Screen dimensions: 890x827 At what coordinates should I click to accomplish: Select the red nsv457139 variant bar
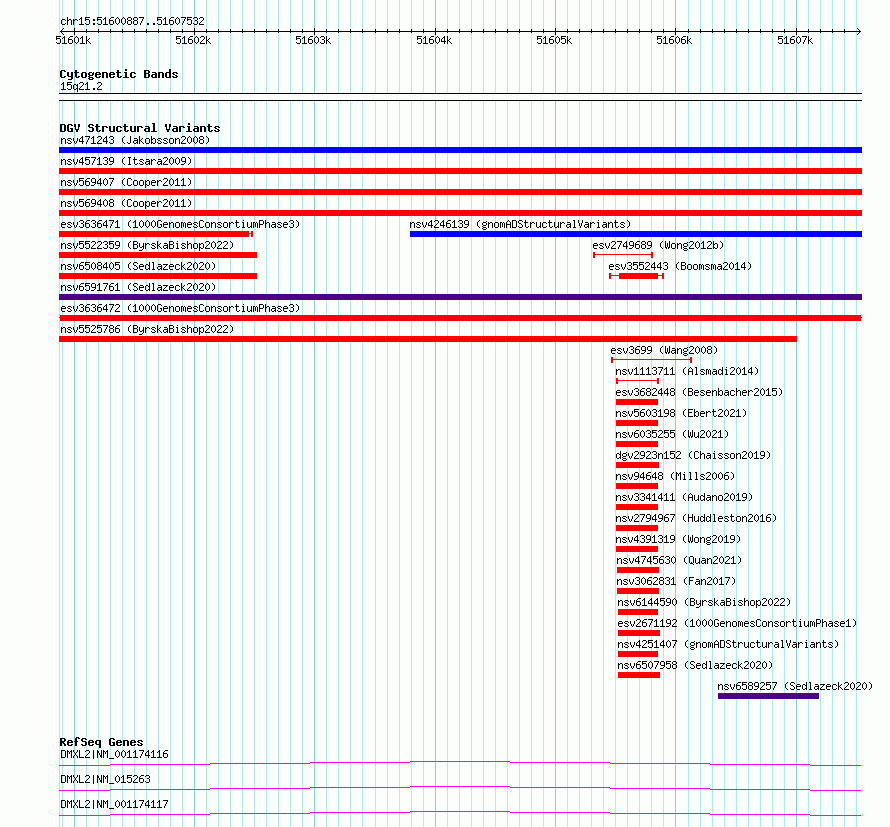(460, 171)
